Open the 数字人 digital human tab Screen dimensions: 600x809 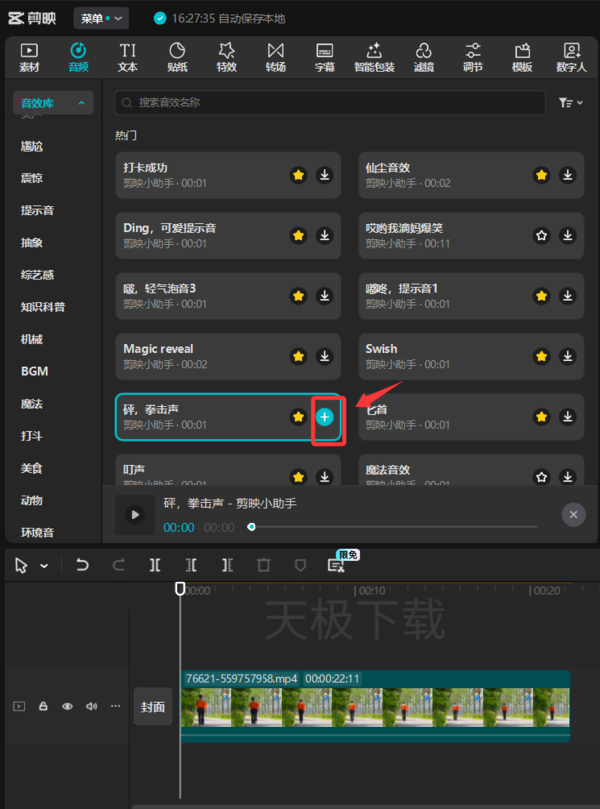571,57
